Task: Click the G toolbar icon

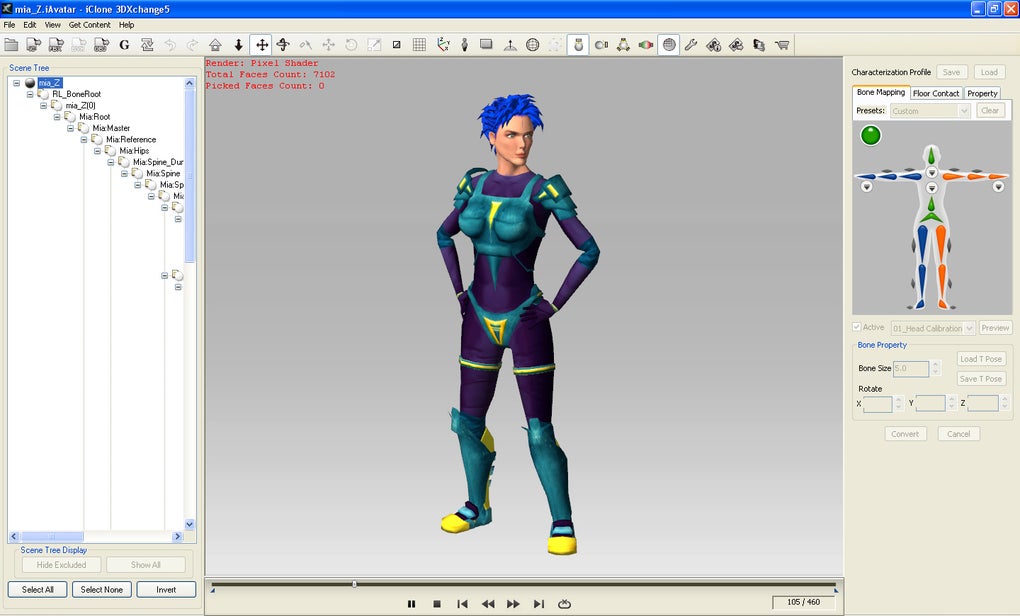Action: pos(124,45)
